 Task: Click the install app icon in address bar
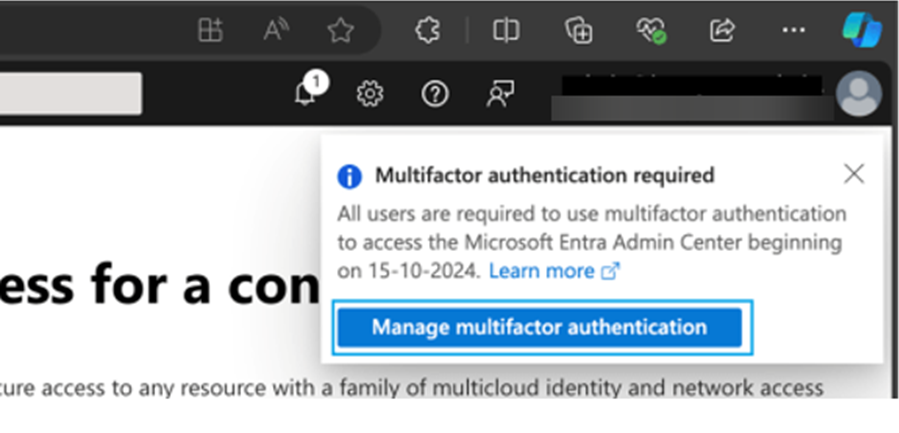[210, 30]
